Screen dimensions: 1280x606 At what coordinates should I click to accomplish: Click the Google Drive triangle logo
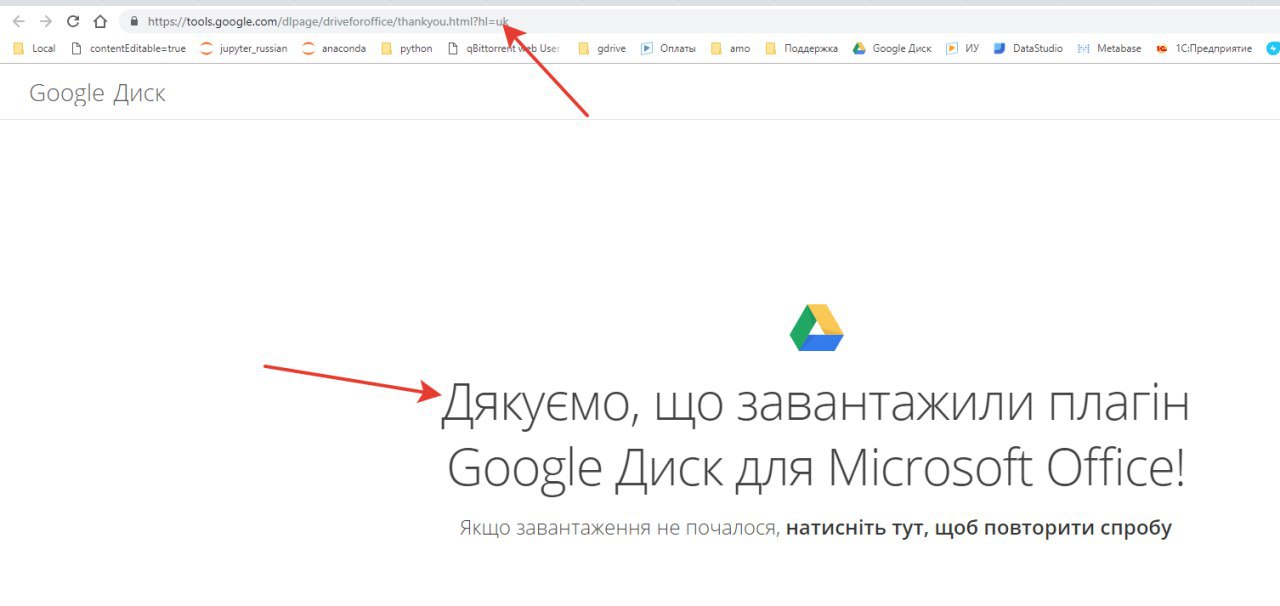pyautogui.click(x=817, y=327)
